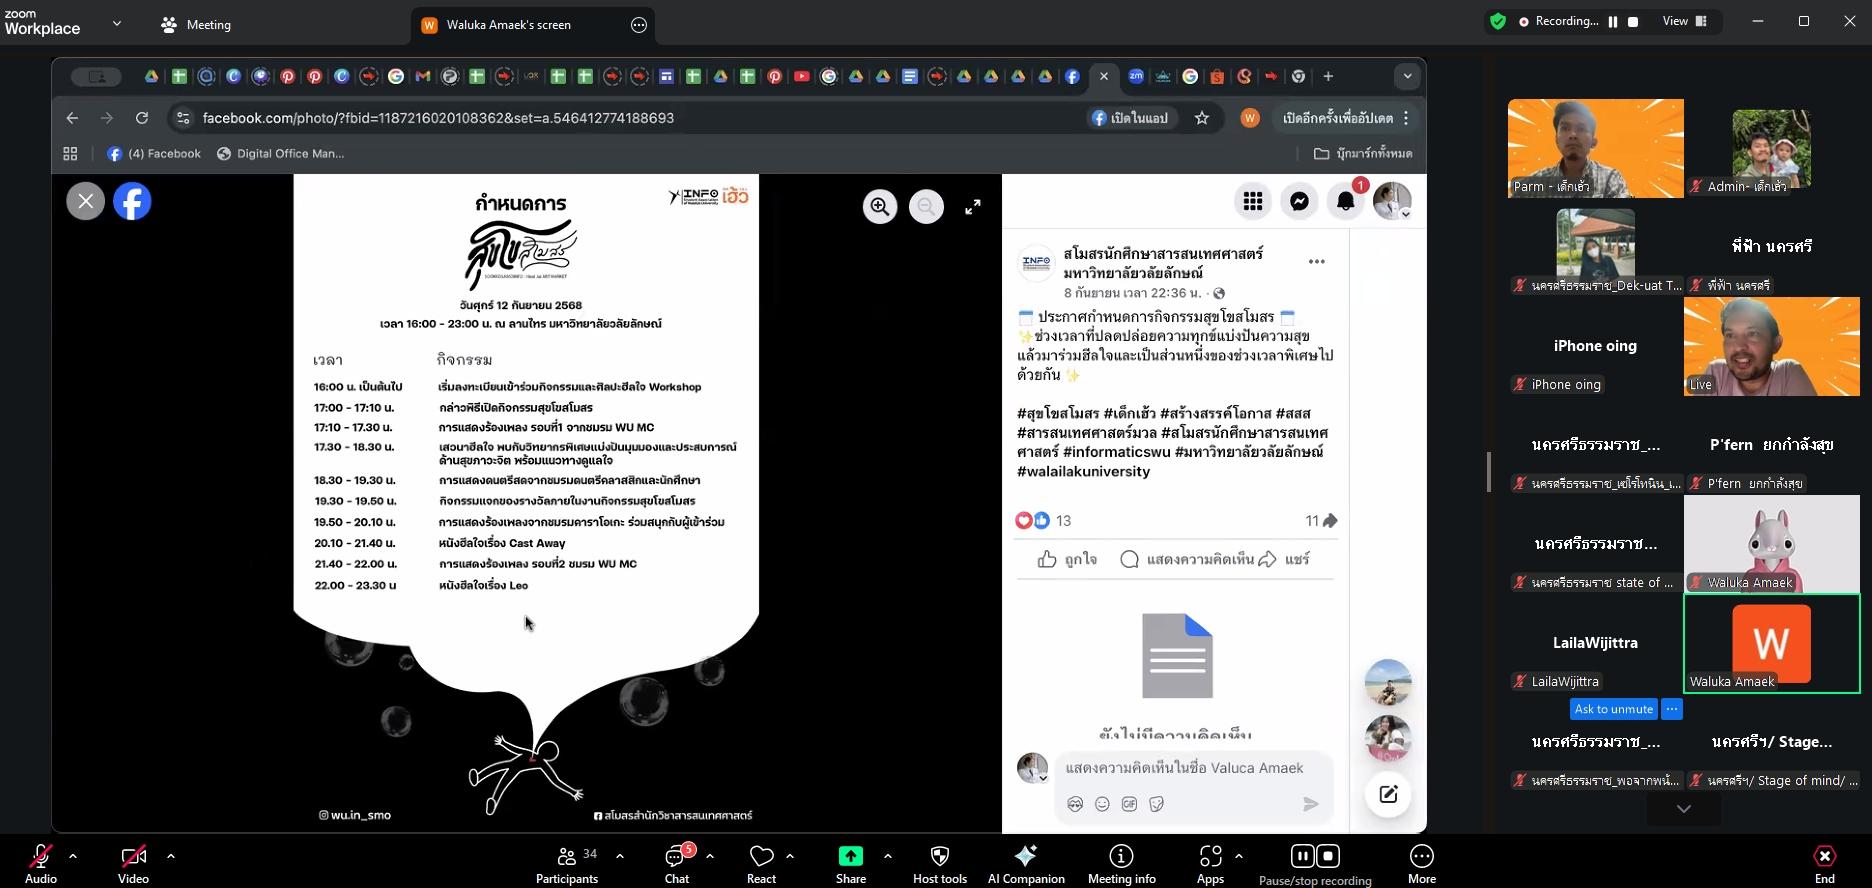This screenshot has width=1872, height=888.
Task: Open the Zoom Chat panel
Action: (x=677, y=864)
